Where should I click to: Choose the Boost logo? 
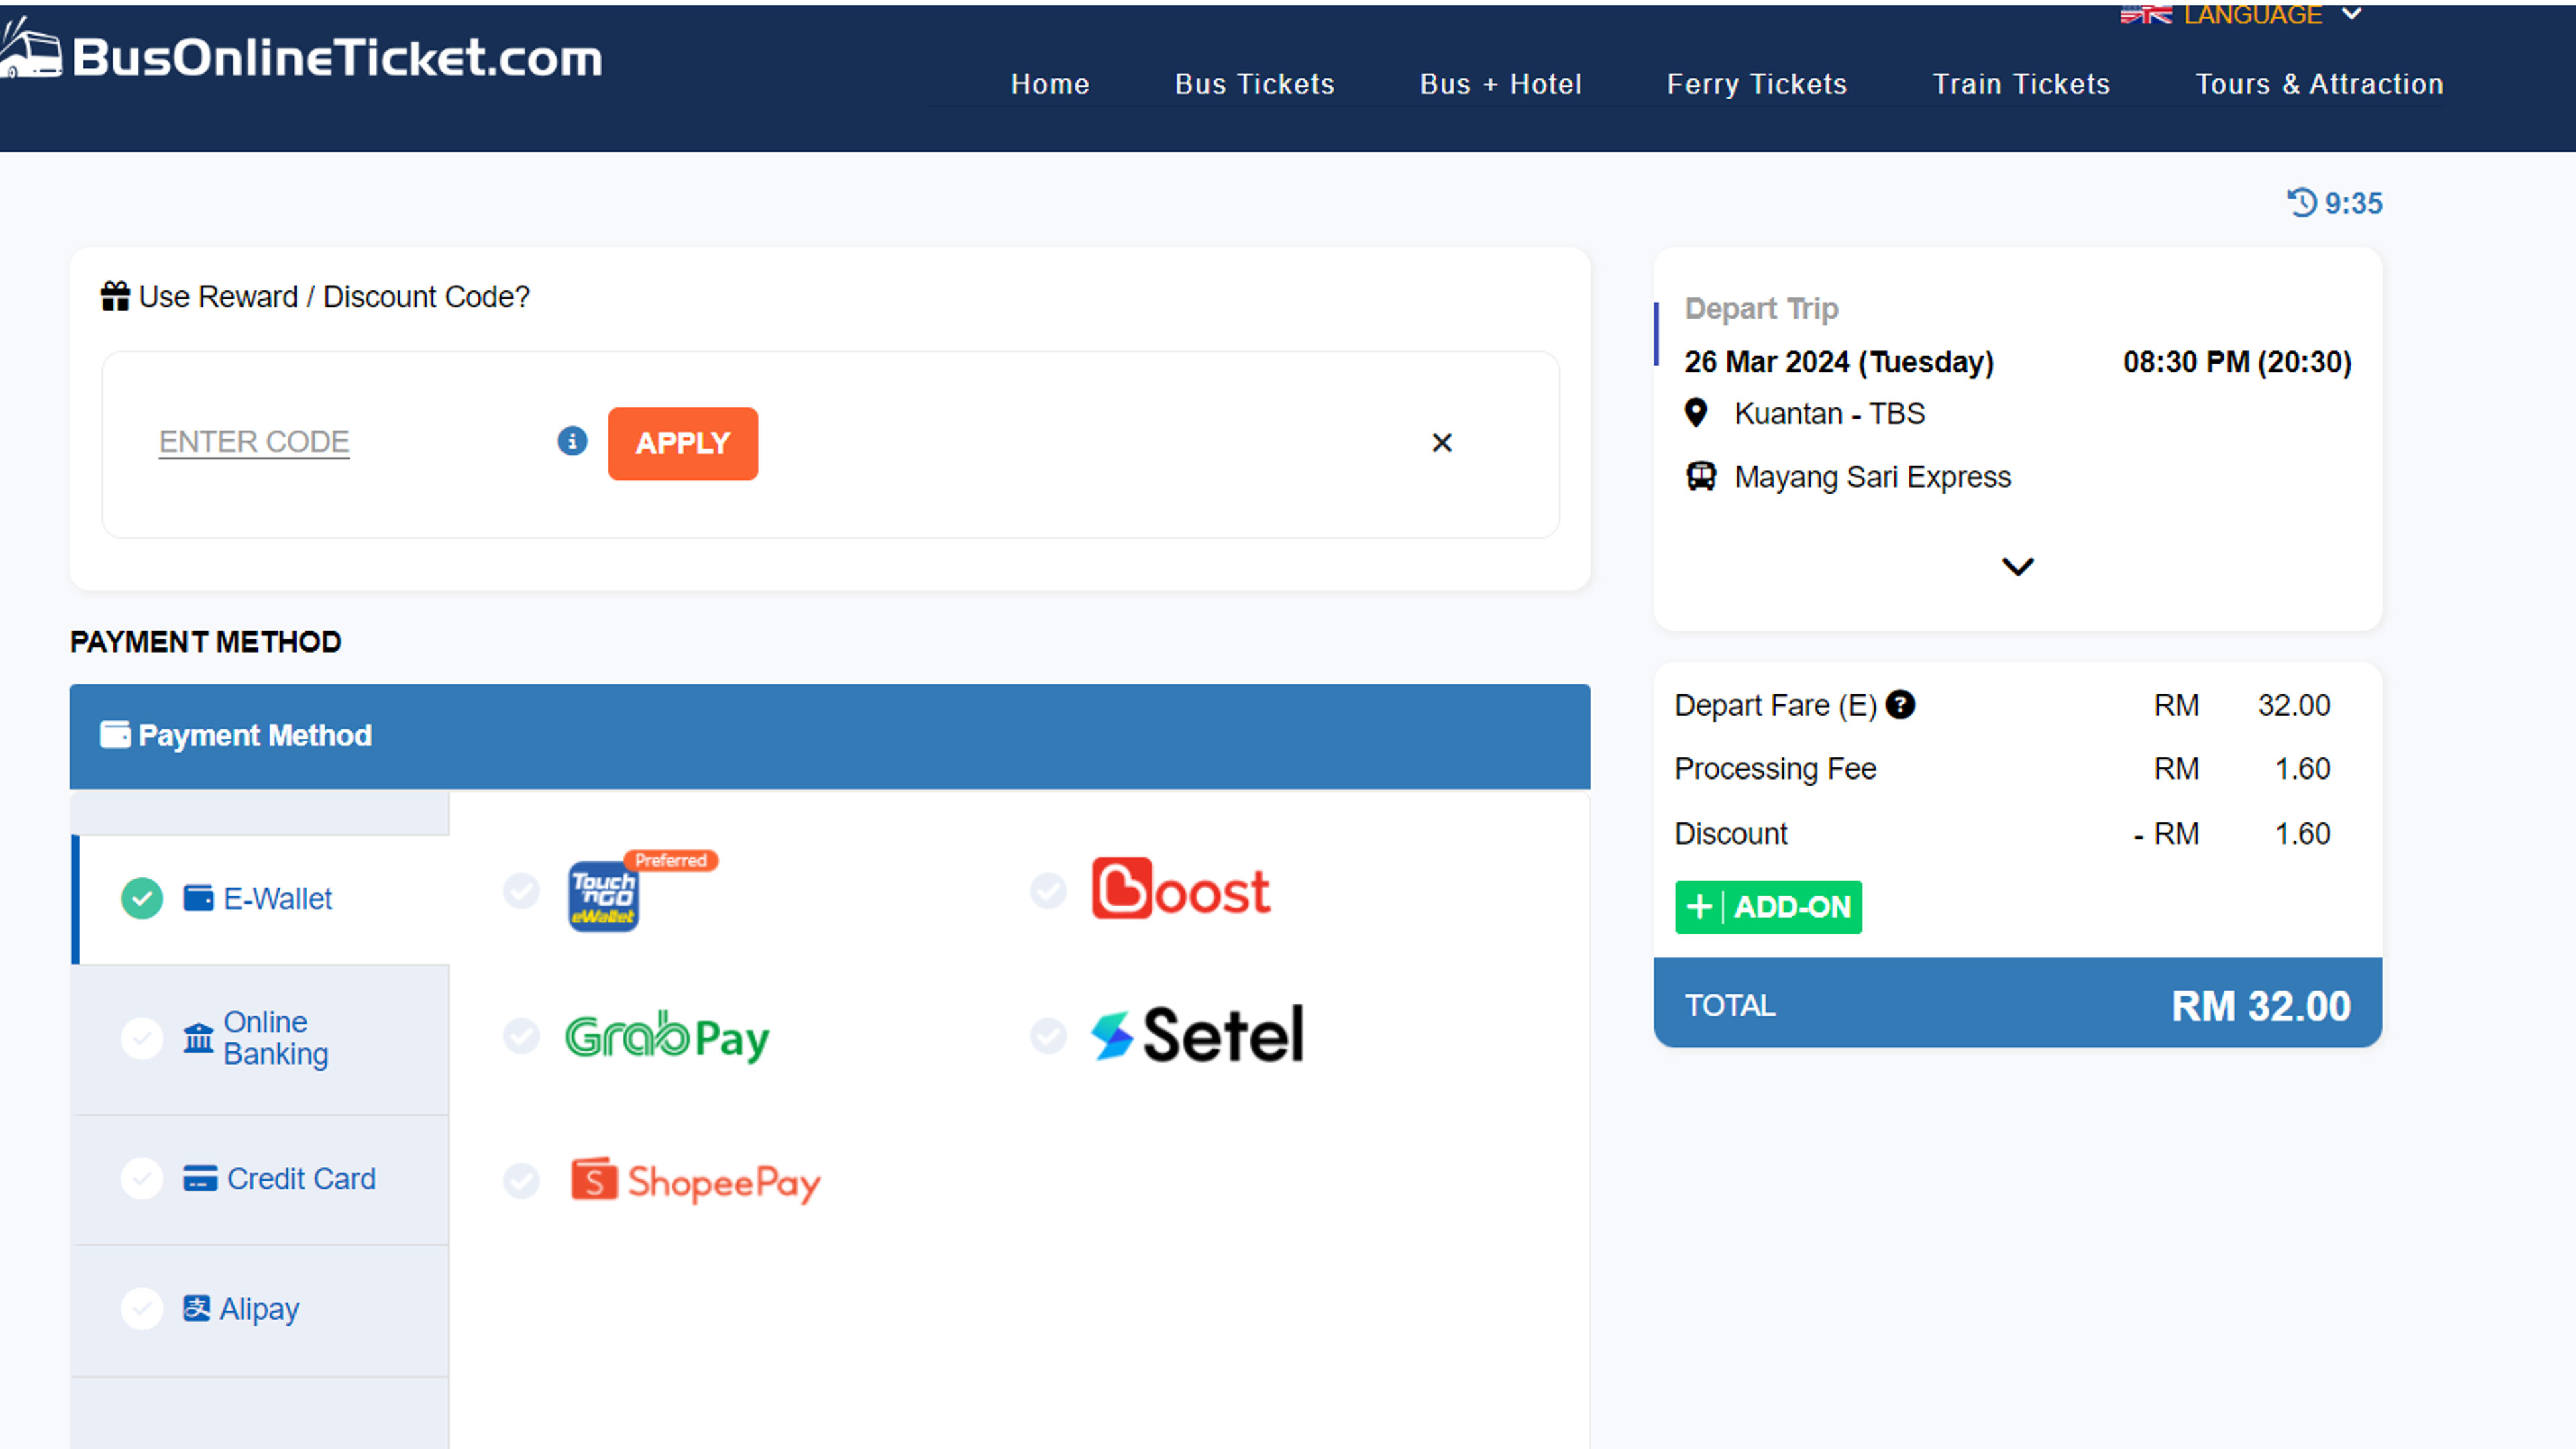point(1181,888)
